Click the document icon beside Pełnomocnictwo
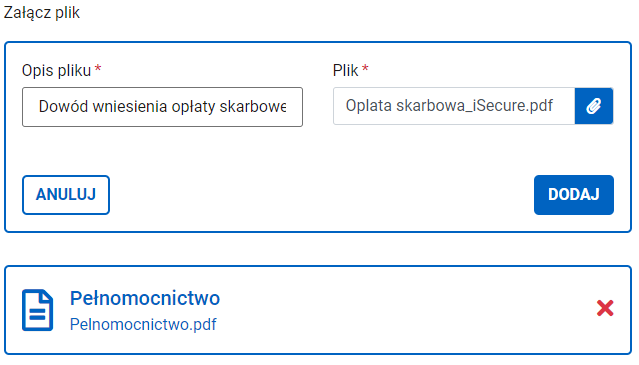This screenshot has width=639, height=365. click(x=37, y=310)
